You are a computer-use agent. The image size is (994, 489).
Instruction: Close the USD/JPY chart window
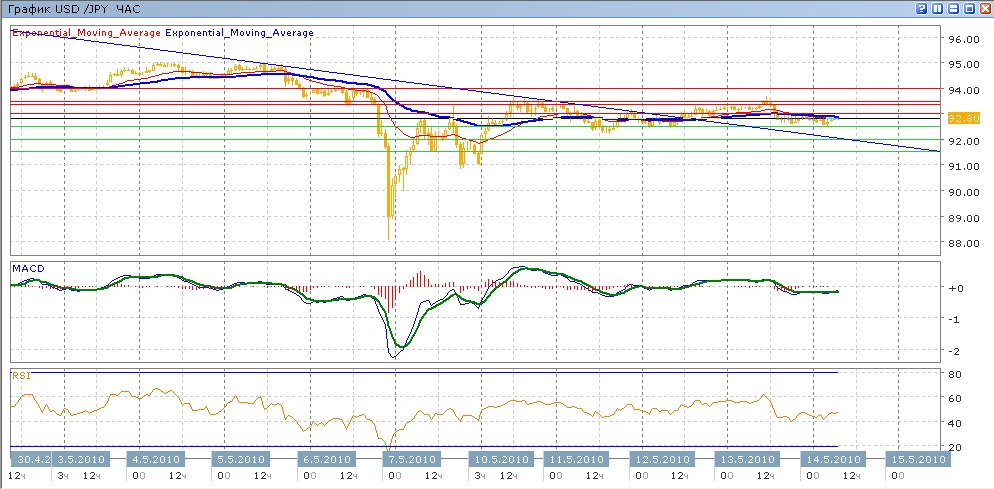click(x=985, y=8)
